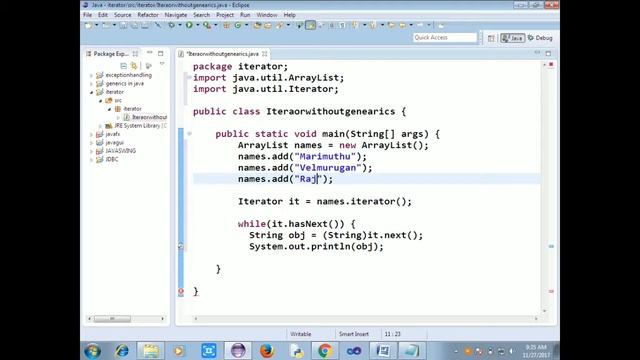
Task: Click the New file toolbar icon
Action: click(88, 25)
